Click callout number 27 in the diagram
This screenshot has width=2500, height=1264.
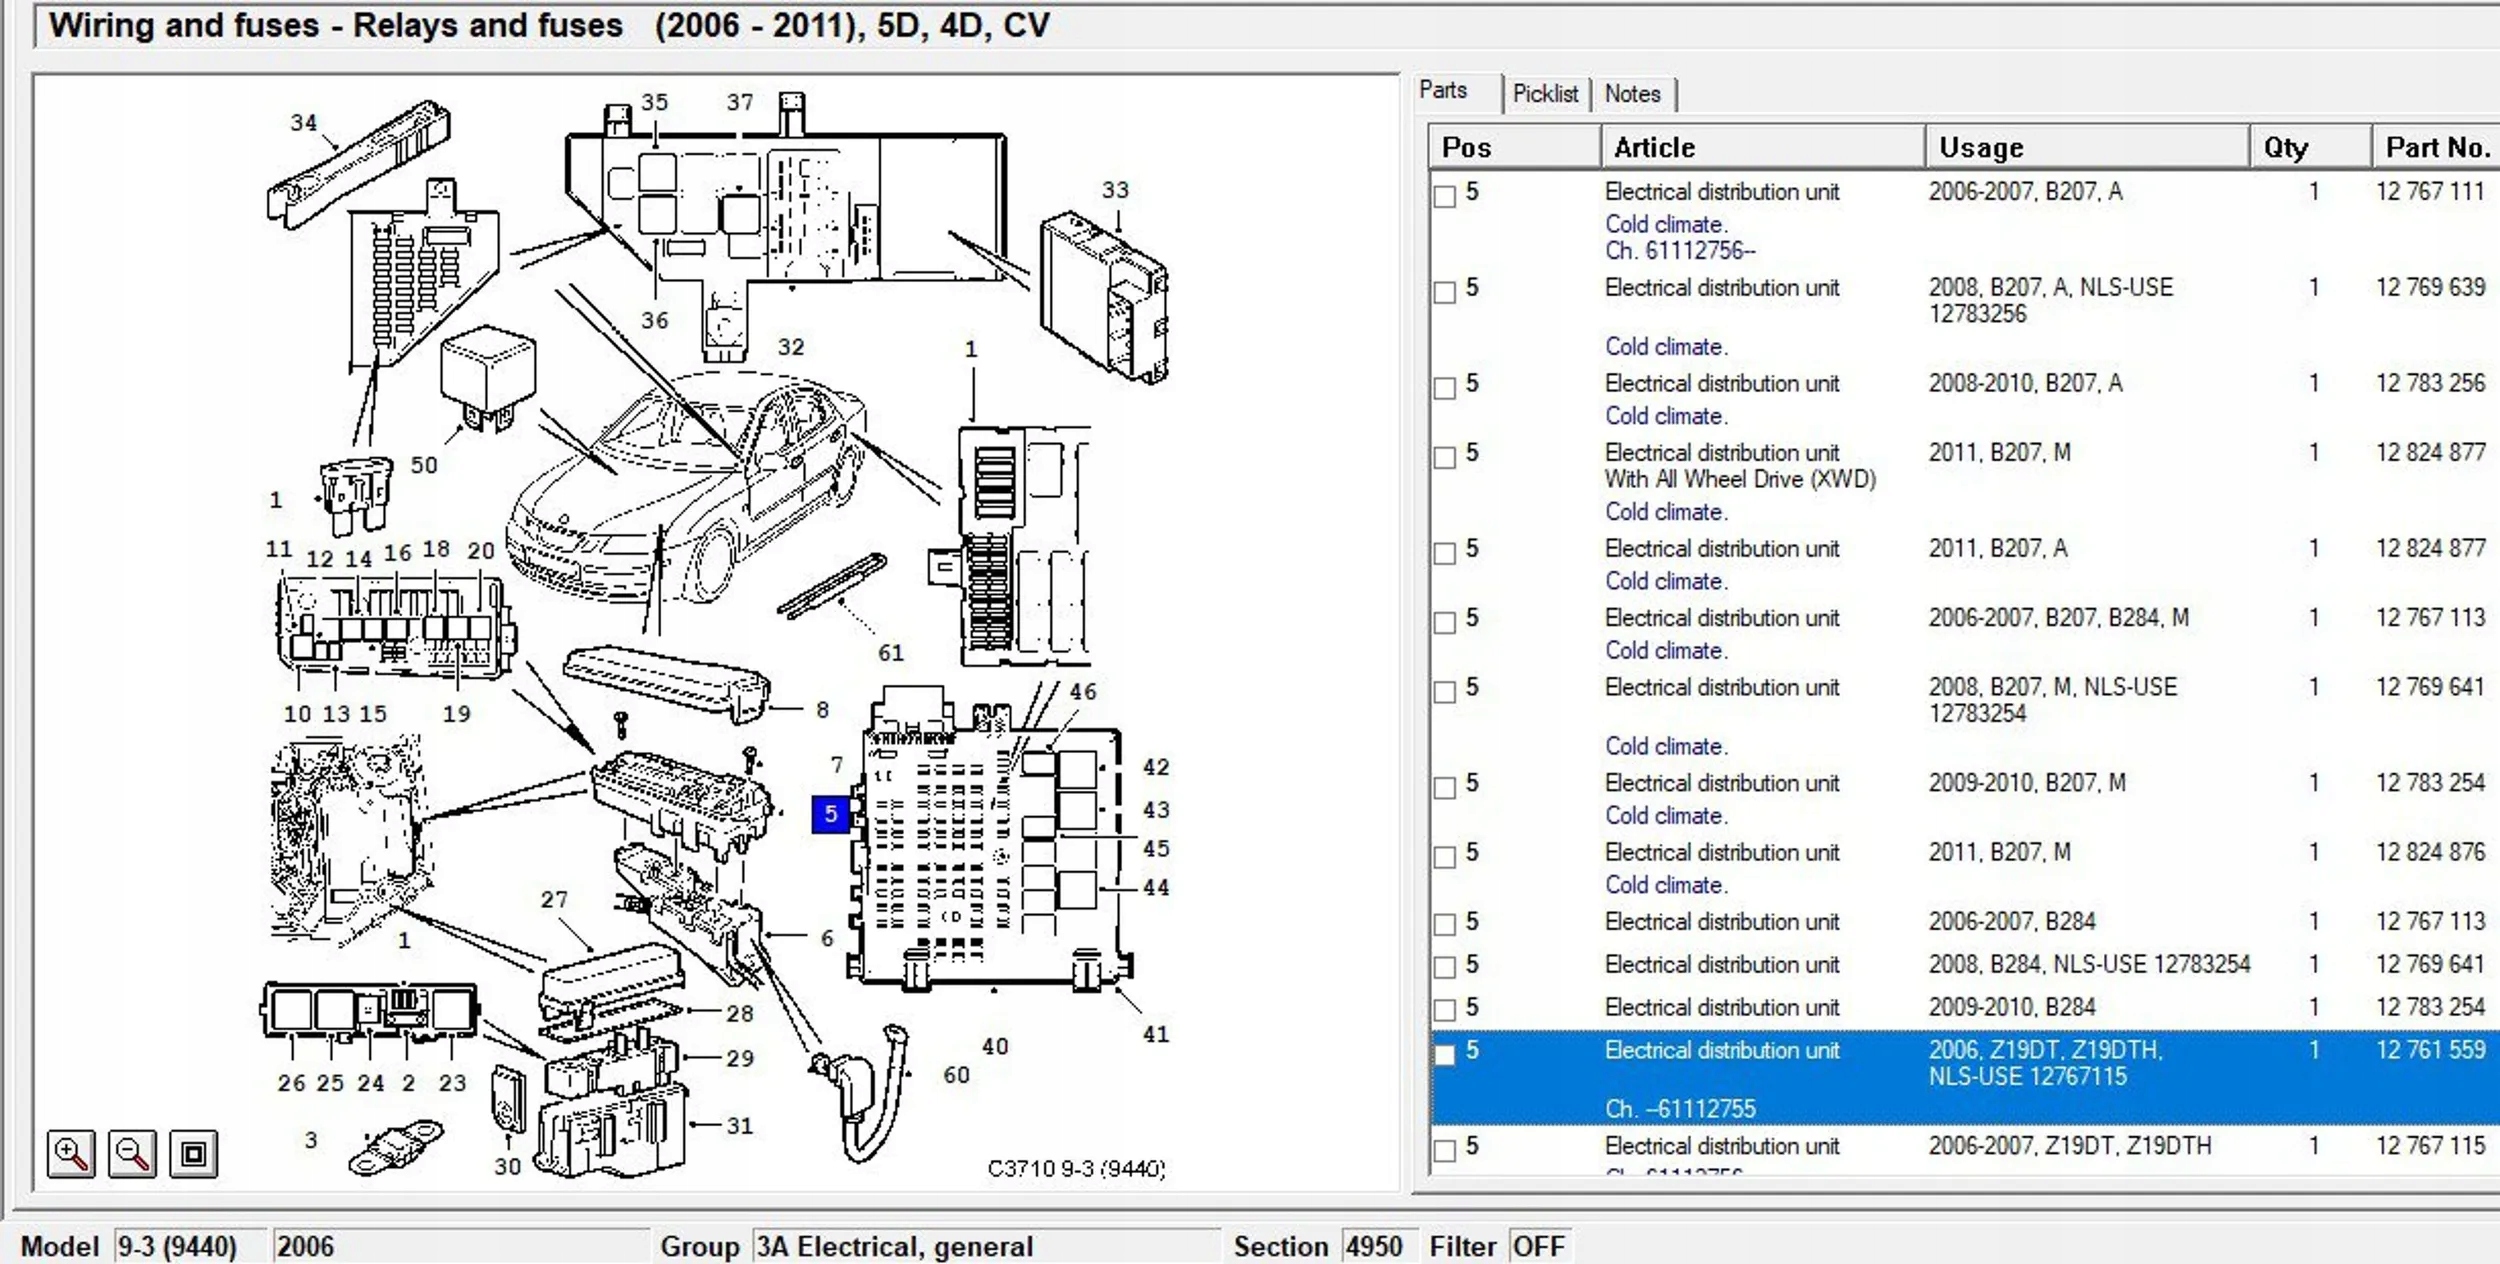pyautogui.click(x=554, y=899)
